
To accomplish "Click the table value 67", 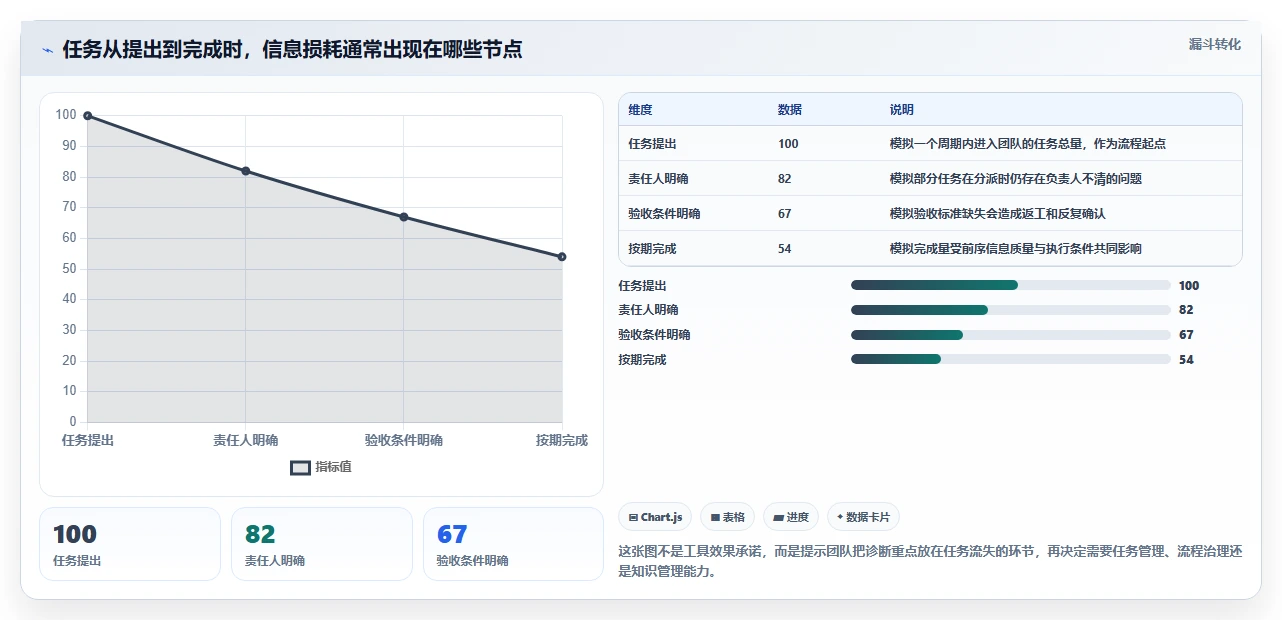I will tap(785, 214).
